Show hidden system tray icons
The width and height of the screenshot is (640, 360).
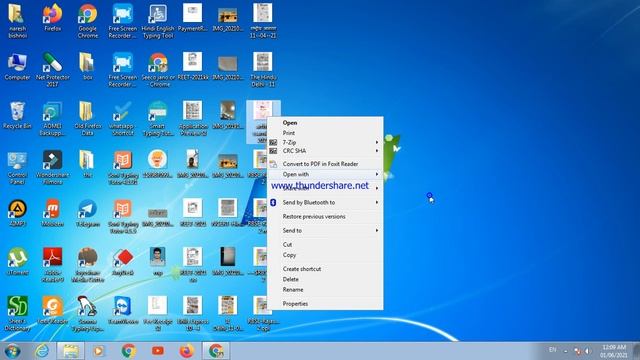565,351
